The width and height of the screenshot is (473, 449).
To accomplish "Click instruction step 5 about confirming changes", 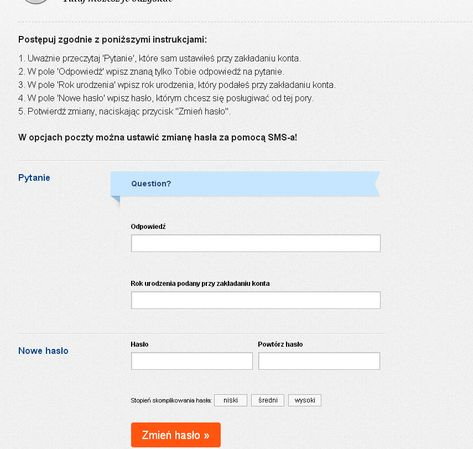I will (124, 111).
